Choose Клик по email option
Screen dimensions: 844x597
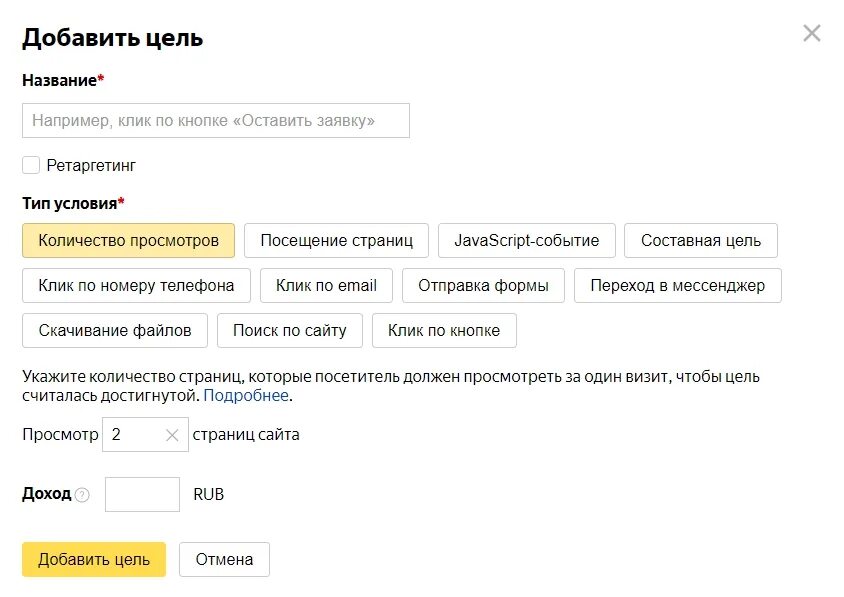tap(326, 286)
